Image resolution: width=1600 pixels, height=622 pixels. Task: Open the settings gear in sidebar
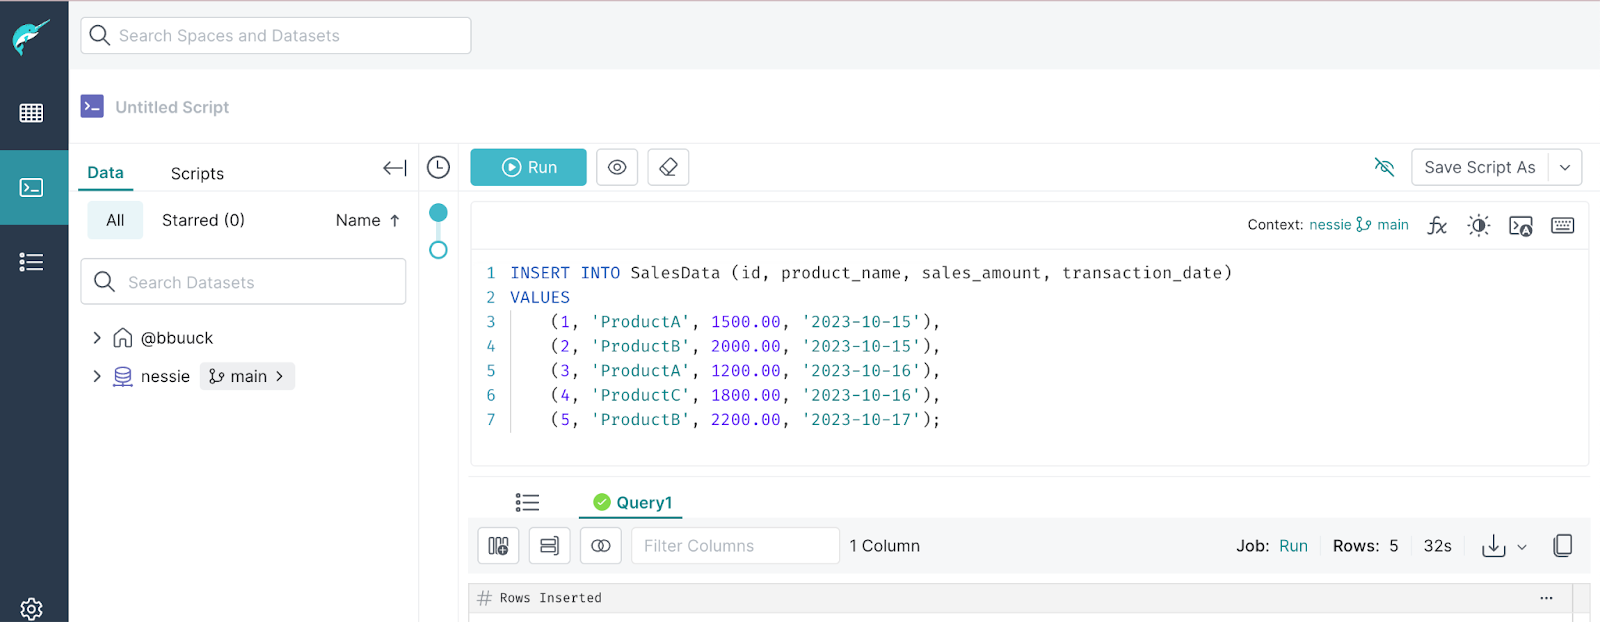[31, 608]
